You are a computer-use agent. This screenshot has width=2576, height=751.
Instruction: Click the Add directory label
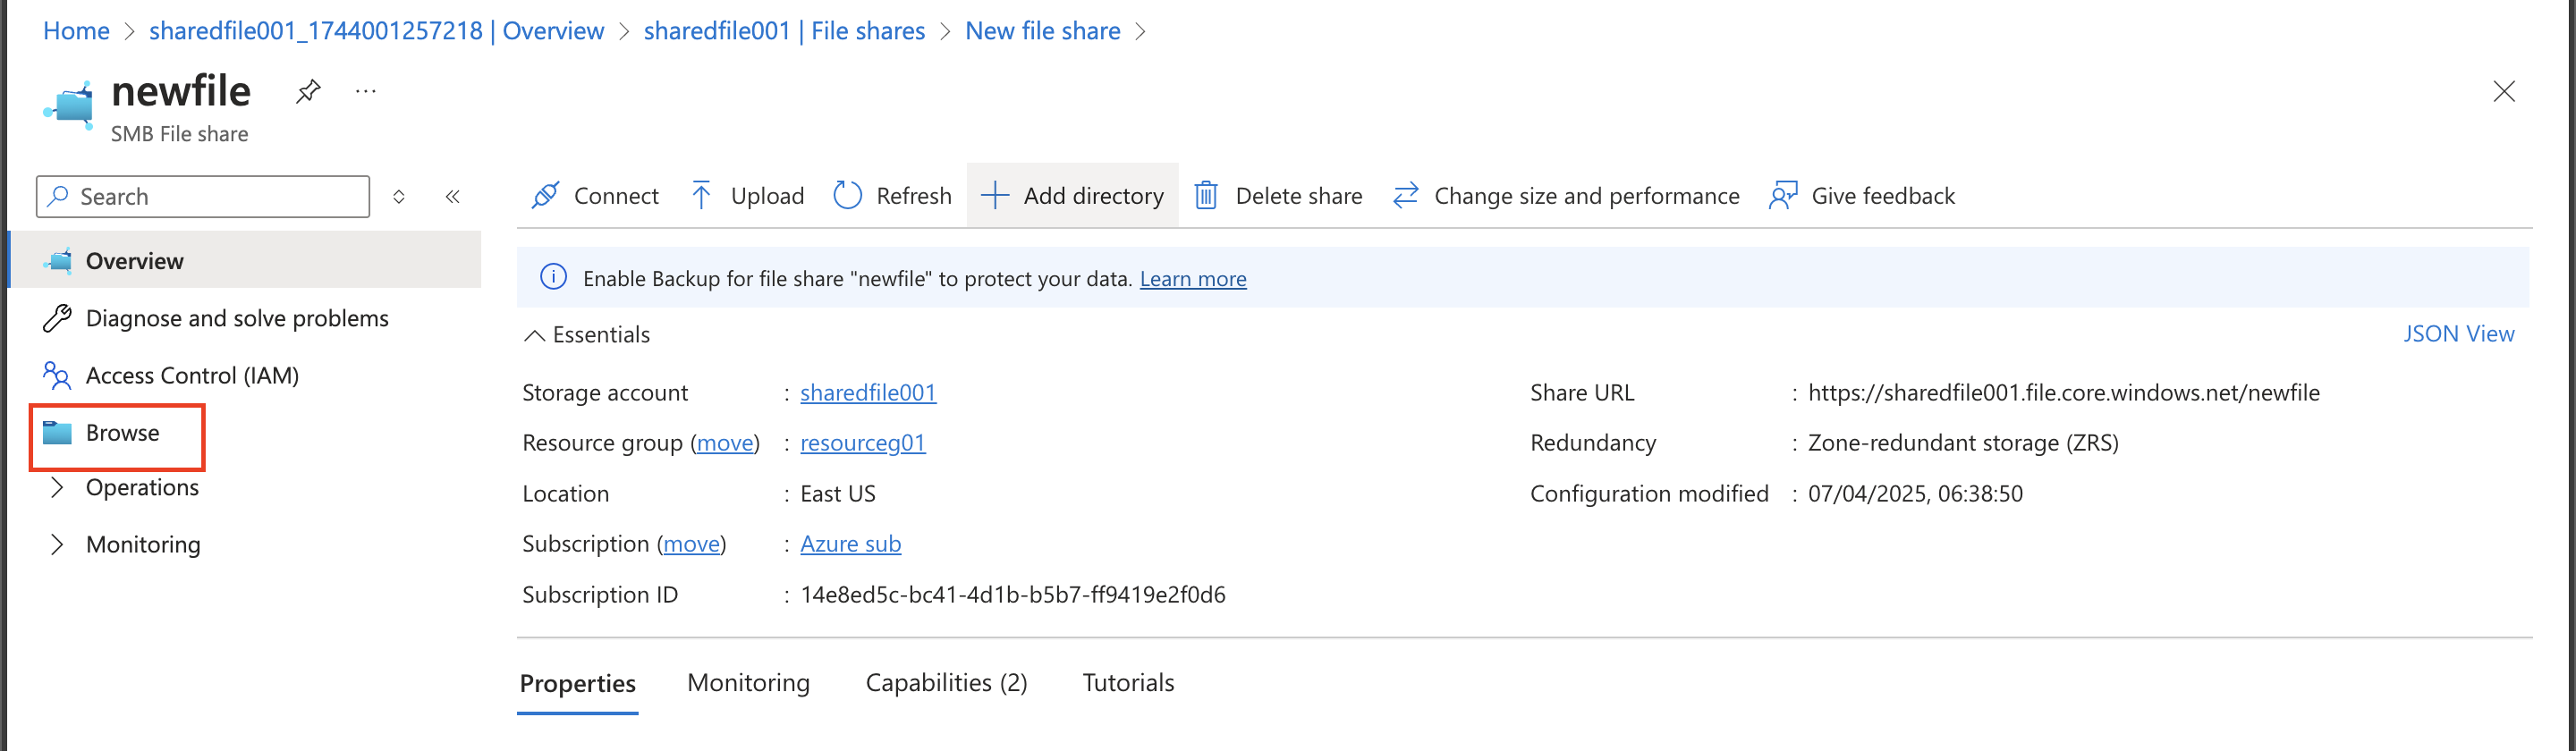click(1093, 196)
